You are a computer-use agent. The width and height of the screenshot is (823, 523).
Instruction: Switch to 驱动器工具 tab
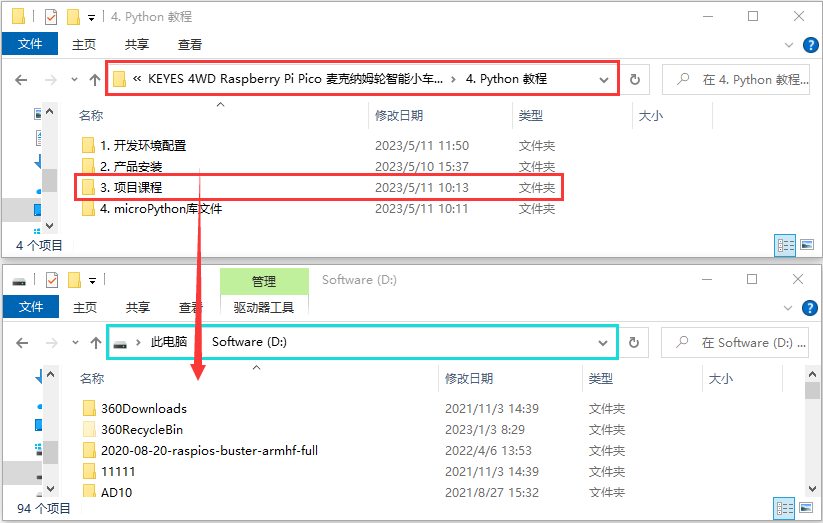click(263, 308)
